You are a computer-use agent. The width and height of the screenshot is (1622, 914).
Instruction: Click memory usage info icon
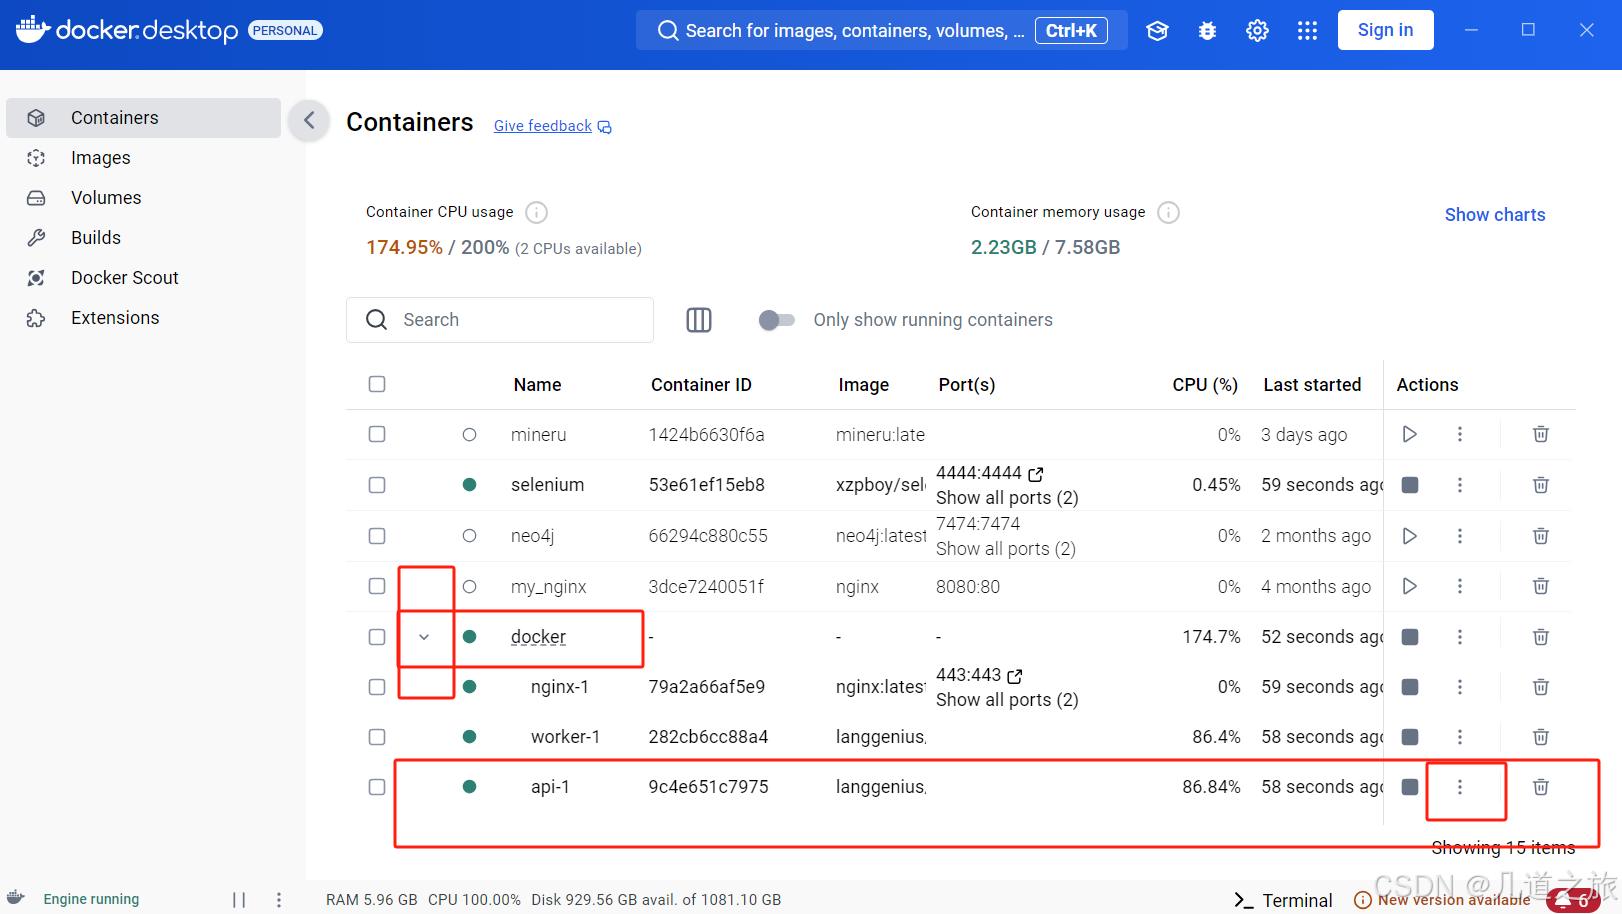[x=1168, y=212]
